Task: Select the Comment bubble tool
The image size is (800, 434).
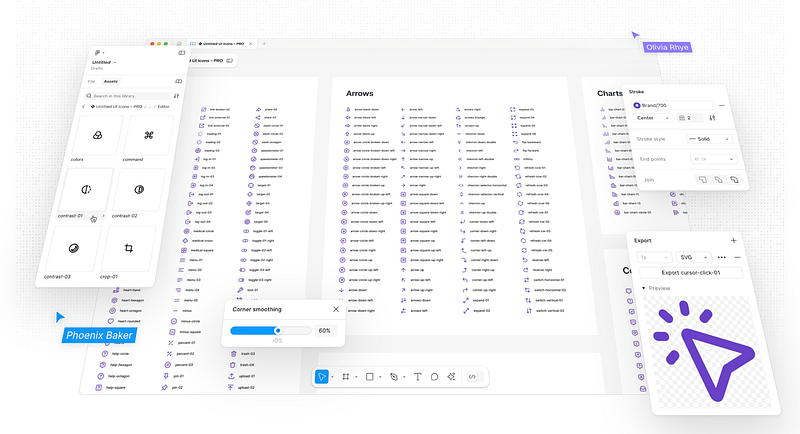Action: click(x=434, y=377)
